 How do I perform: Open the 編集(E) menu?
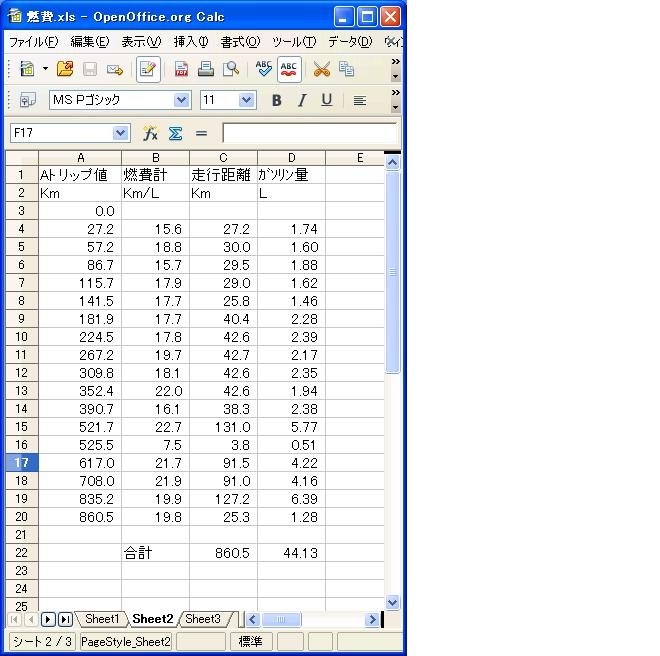click(x=89, y=42)
